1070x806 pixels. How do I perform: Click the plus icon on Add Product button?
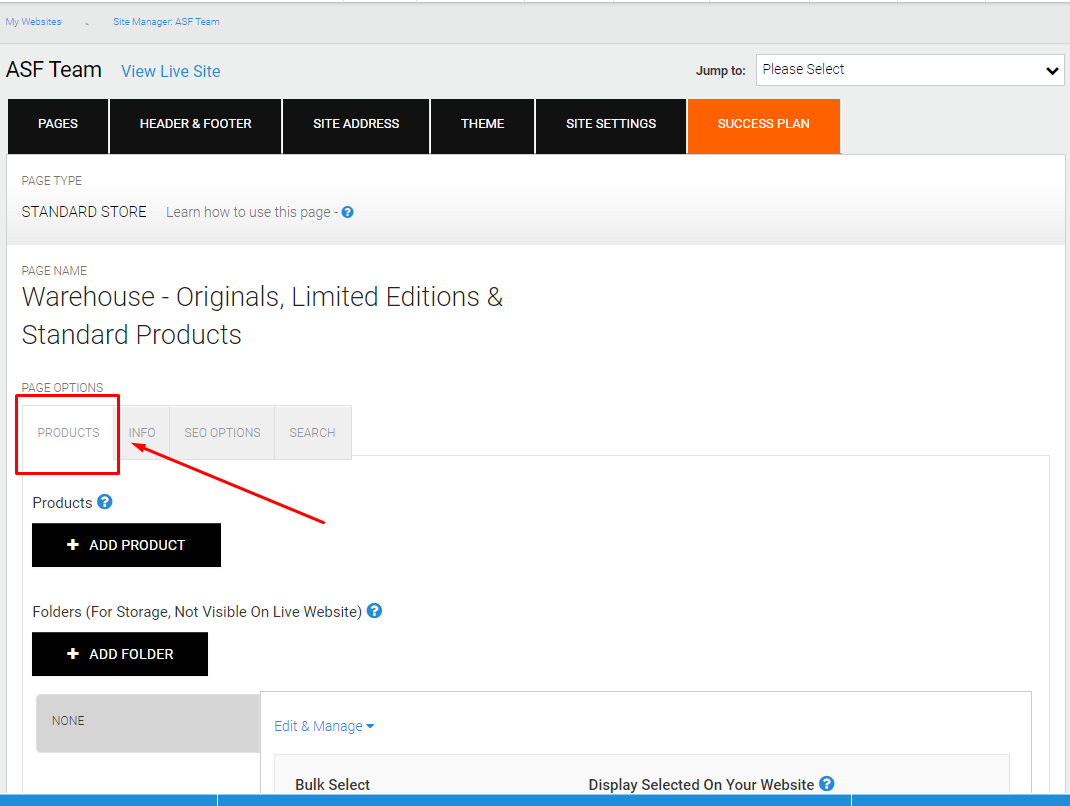point(73,545)
